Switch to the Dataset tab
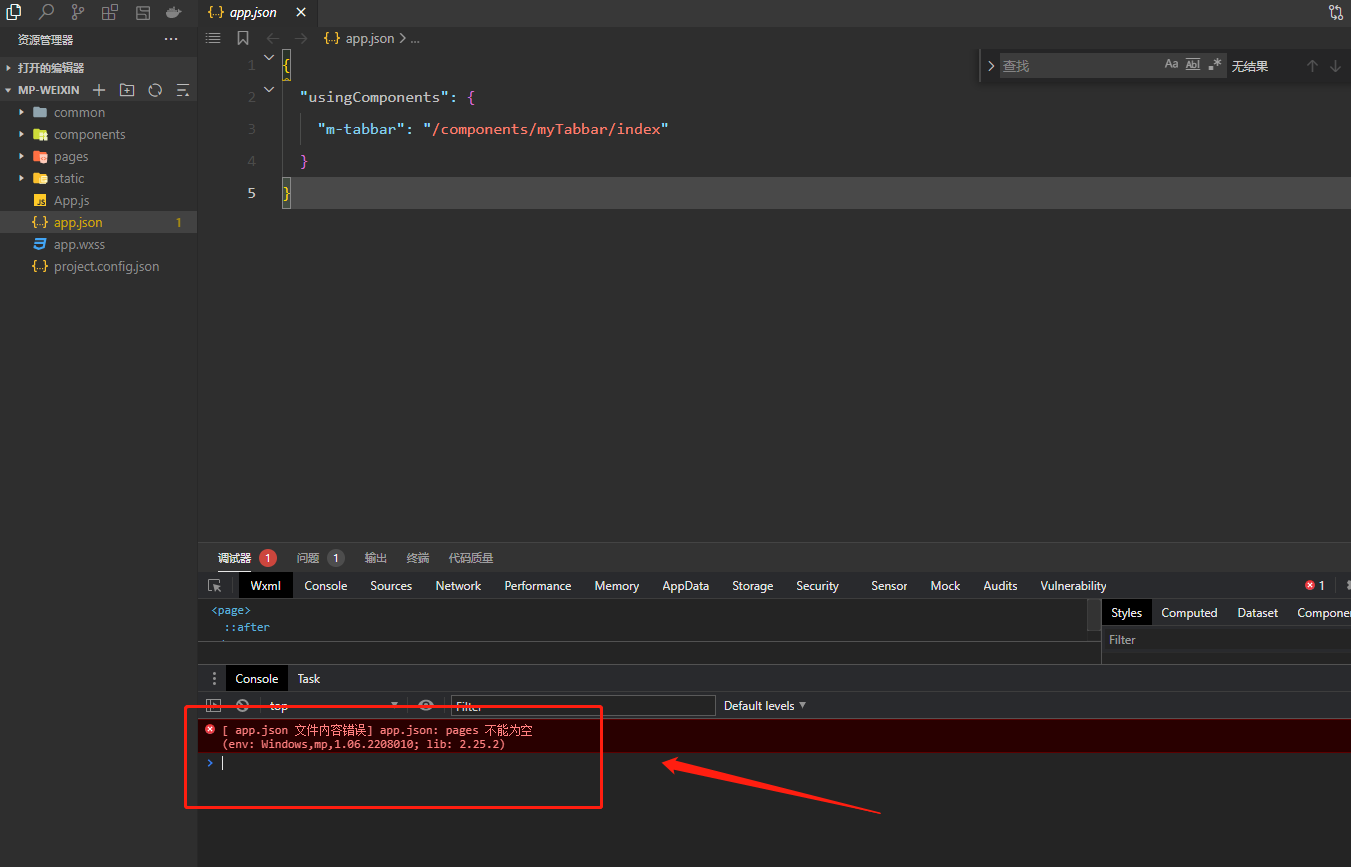Image resolution: width=1351 pixels, height=867 pixels. 1258,613
